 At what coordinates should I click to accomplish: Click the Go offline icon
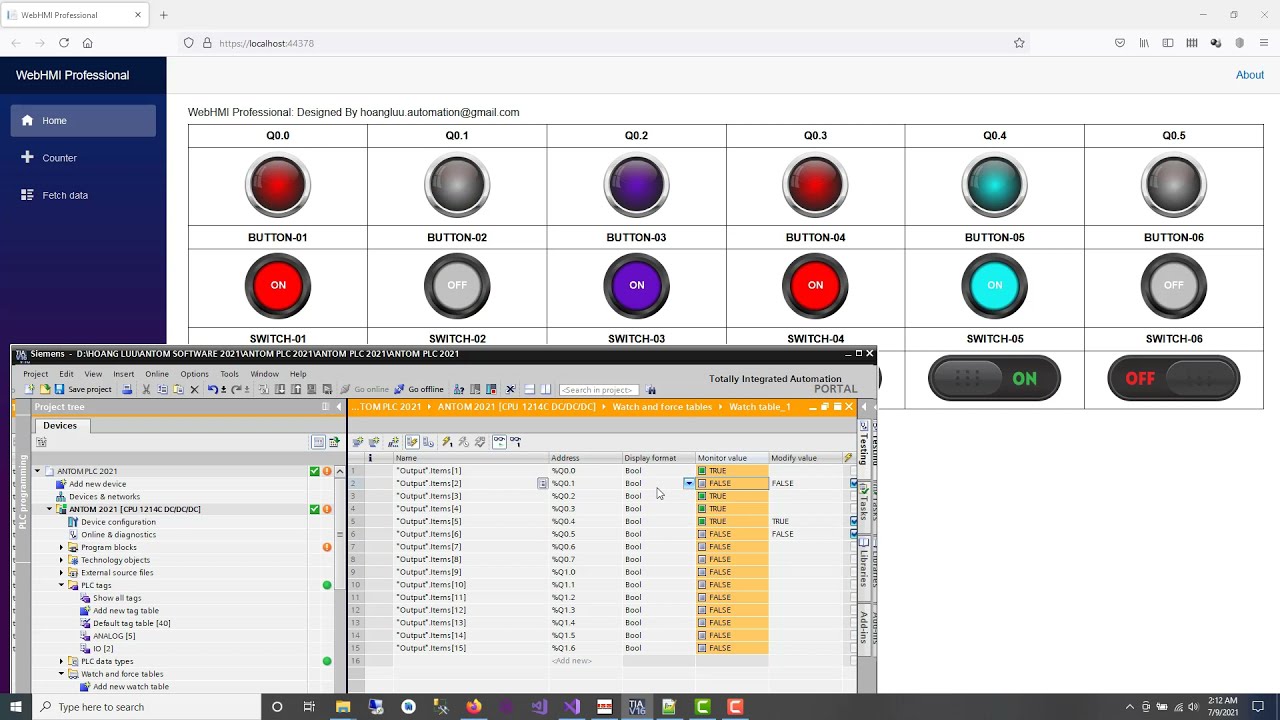[399, 389]
